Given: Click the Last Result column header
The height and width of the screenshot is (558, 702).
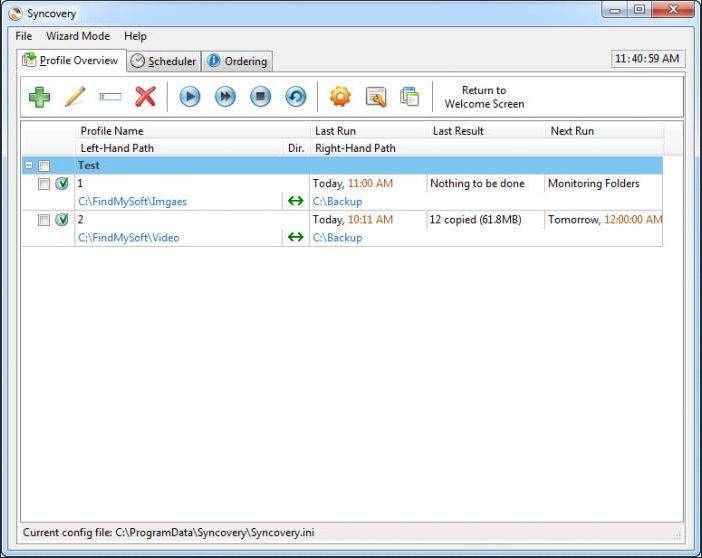Looking at the screenshot, I should pyautogui.click(x=458, y=131).
